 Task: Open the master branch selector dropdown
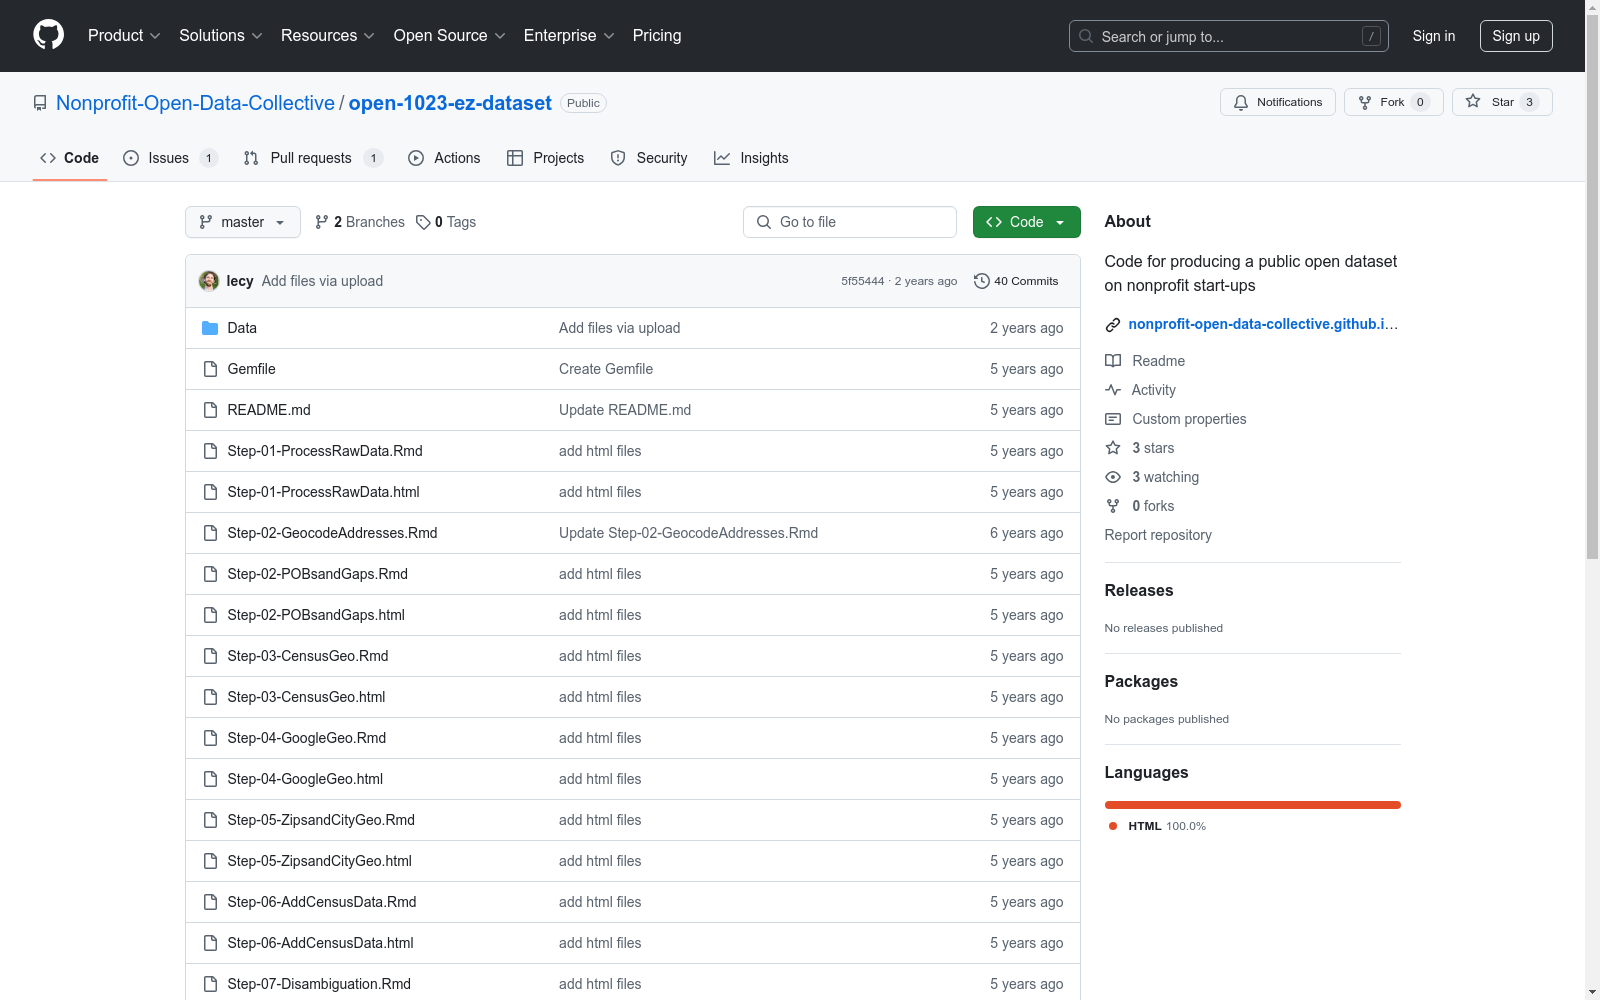(x=243, y=222)
